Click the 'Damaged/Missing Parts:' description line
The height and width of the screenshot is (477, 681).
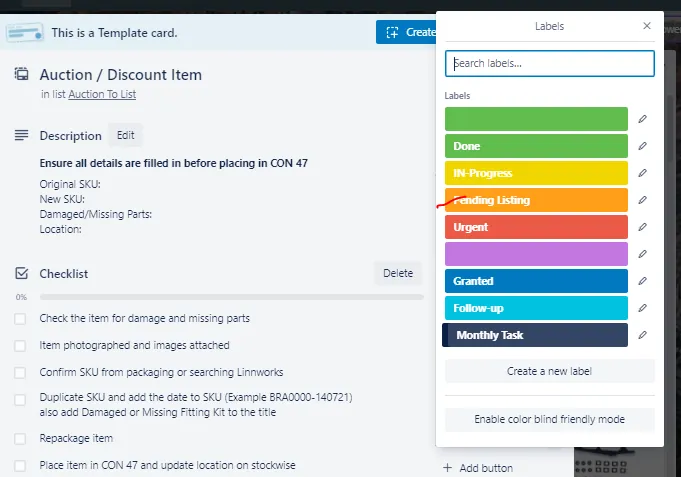tap(96, 214)
